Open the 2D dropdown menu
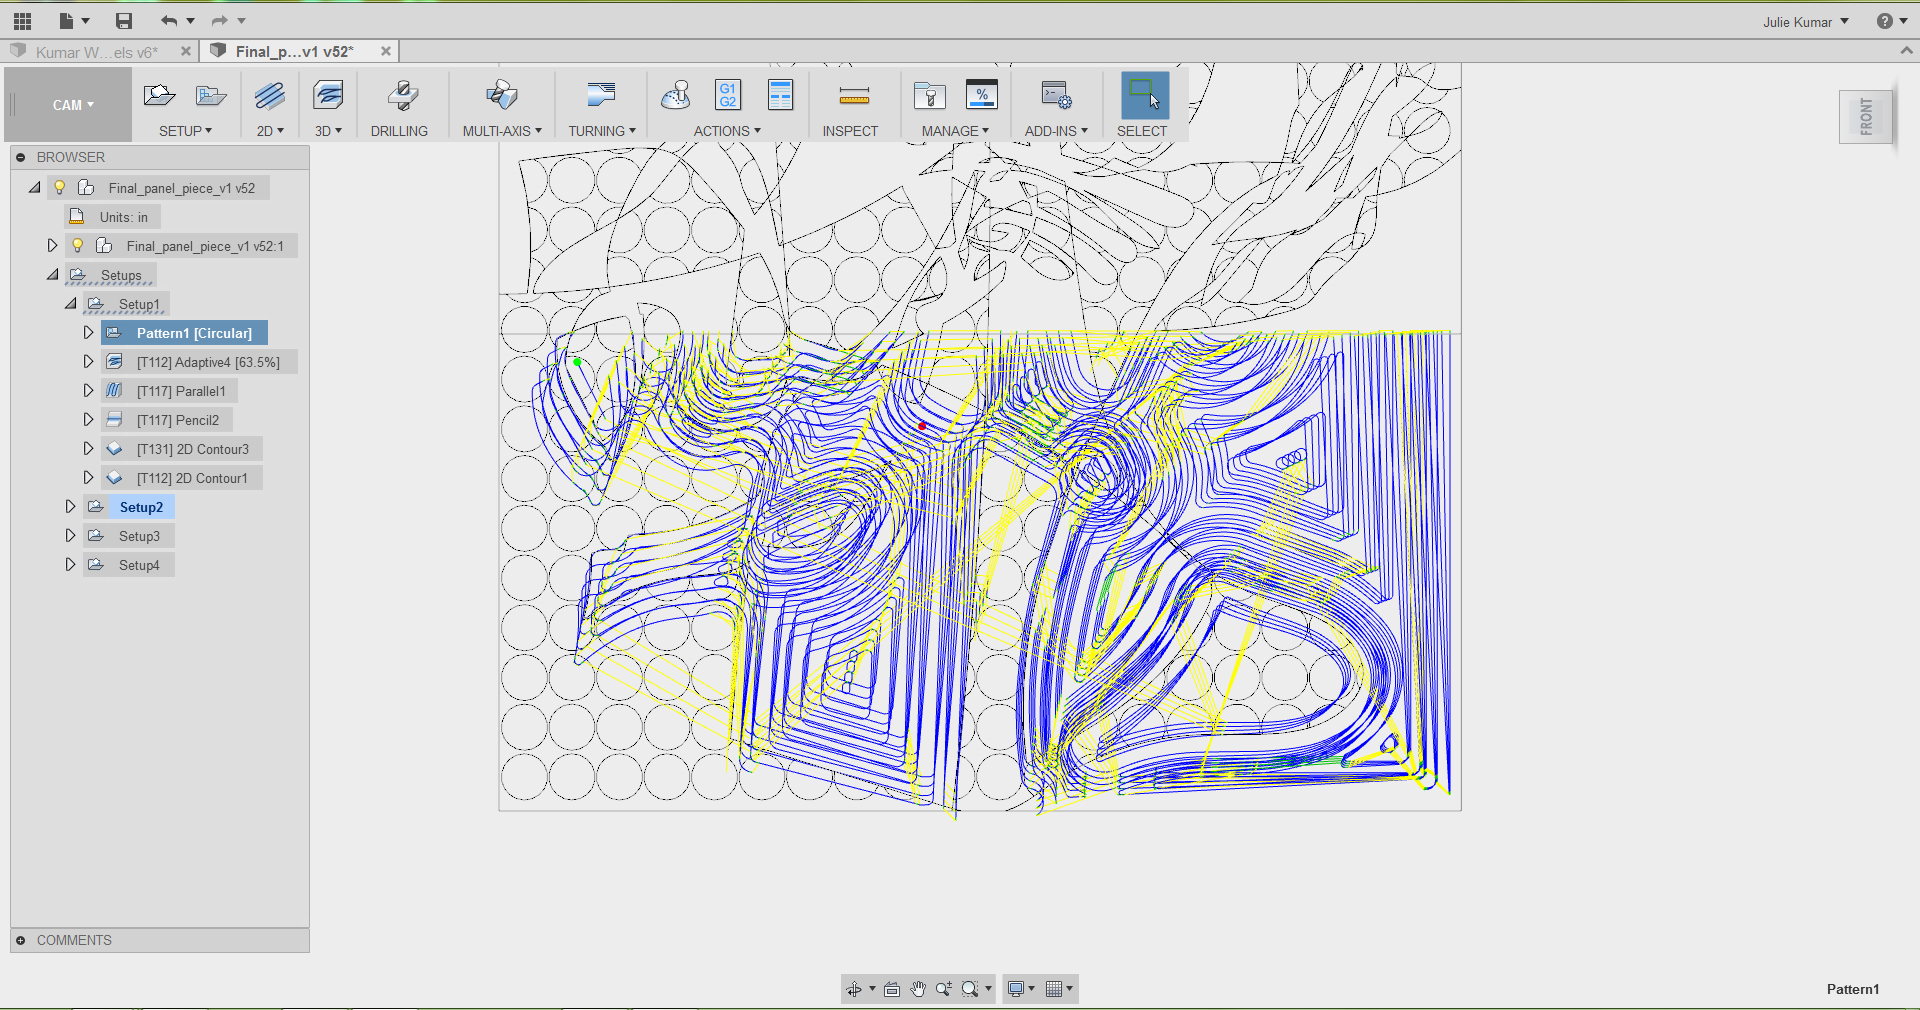The width and height of the screenshot is (1920, 1010). [270, 131]
